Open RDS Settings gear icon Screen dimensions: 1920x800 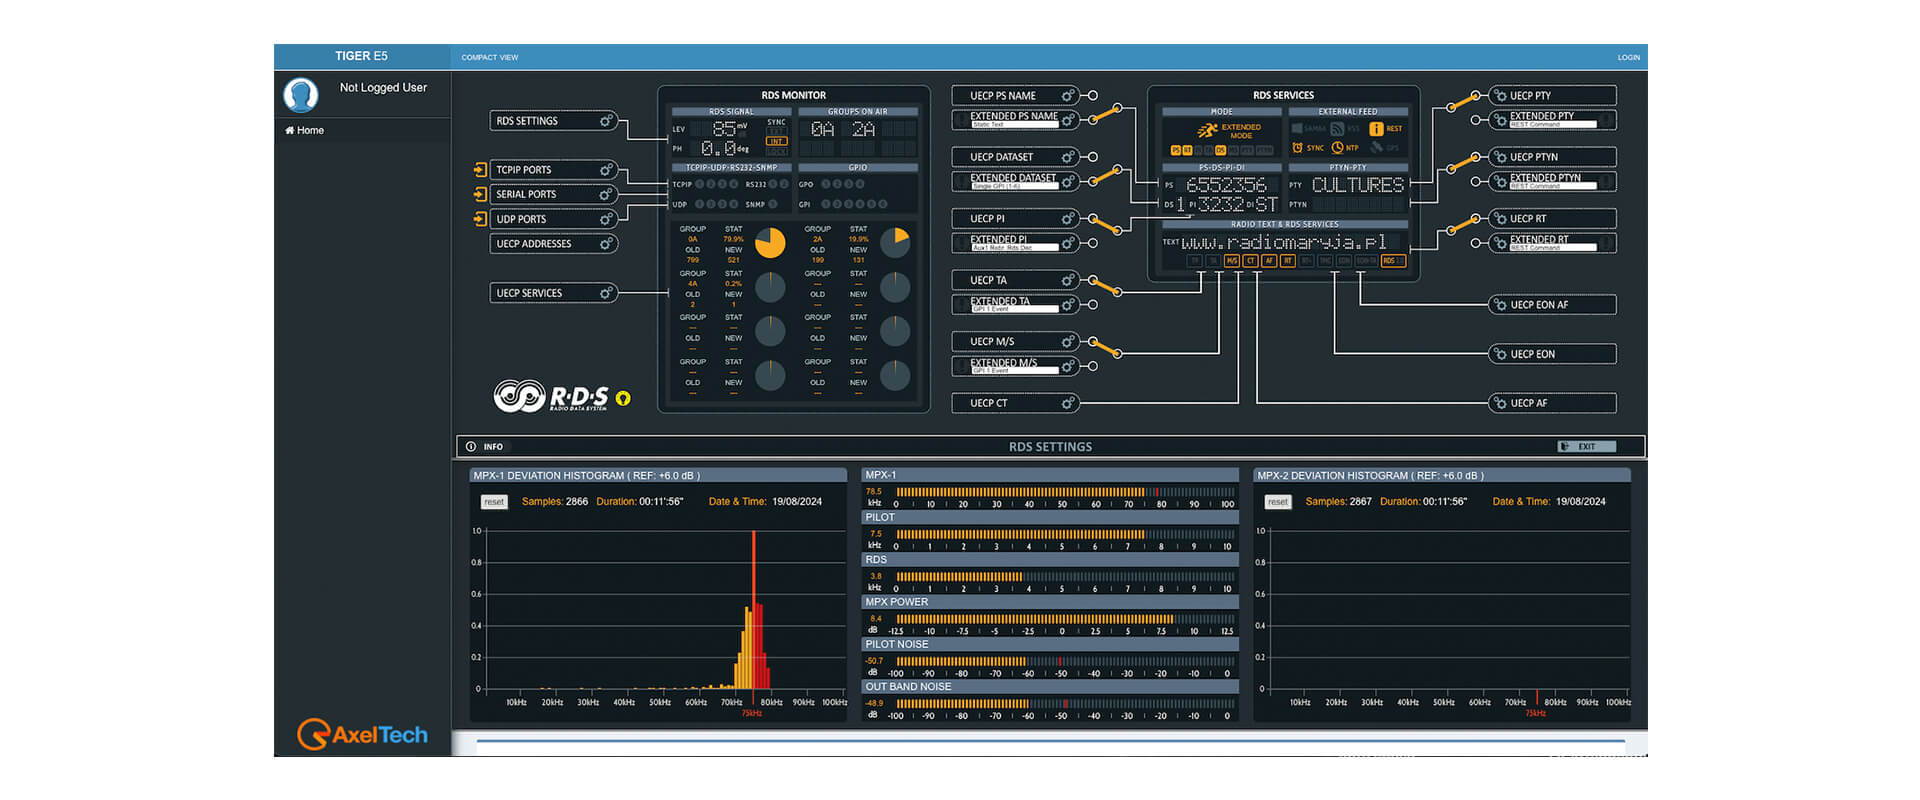(606, 121)
